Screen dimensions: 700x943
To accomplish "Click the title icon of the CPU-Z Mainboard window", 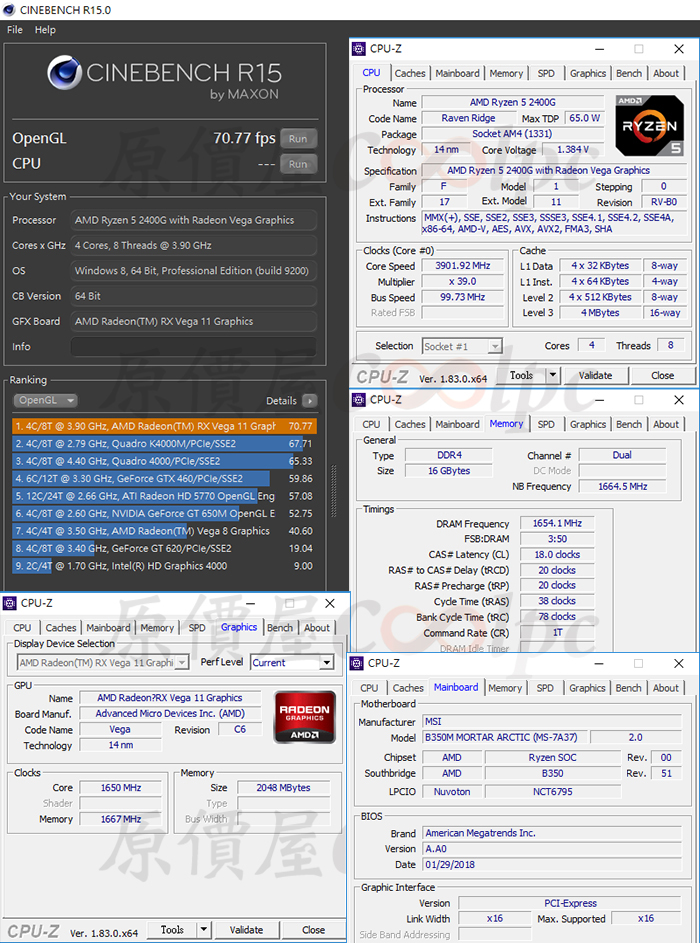I will pyautogui.click(x=357, y=663).
